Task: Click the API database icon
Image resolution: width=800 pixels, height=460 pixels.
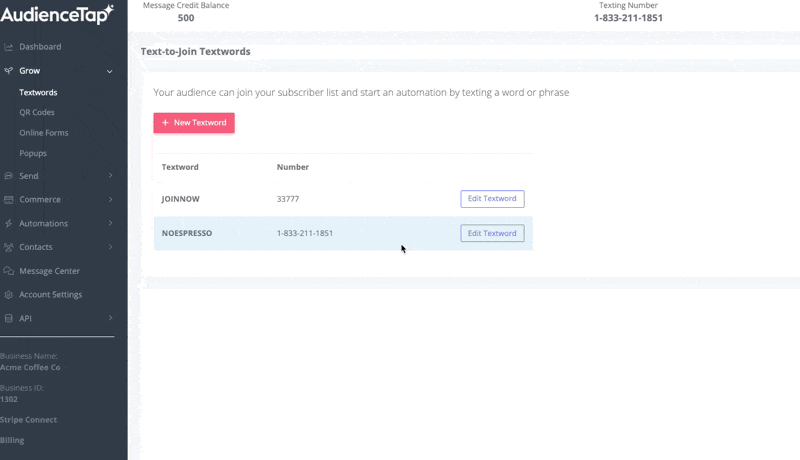Action: (8, 318)
